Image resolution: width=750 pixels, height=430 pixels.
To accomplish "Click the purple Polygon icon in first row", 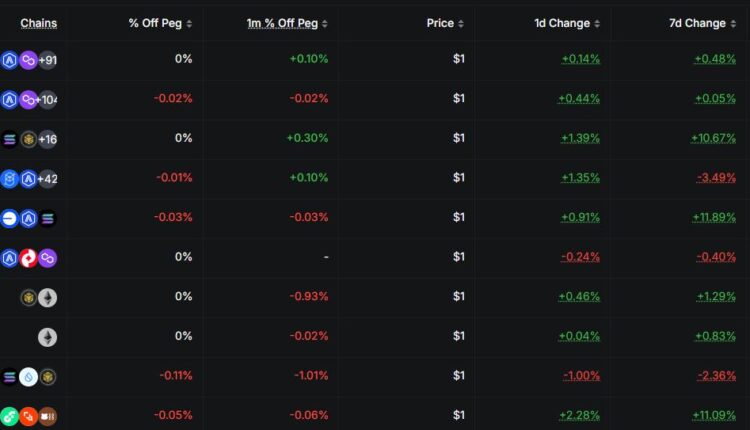I will coord(28,60).
